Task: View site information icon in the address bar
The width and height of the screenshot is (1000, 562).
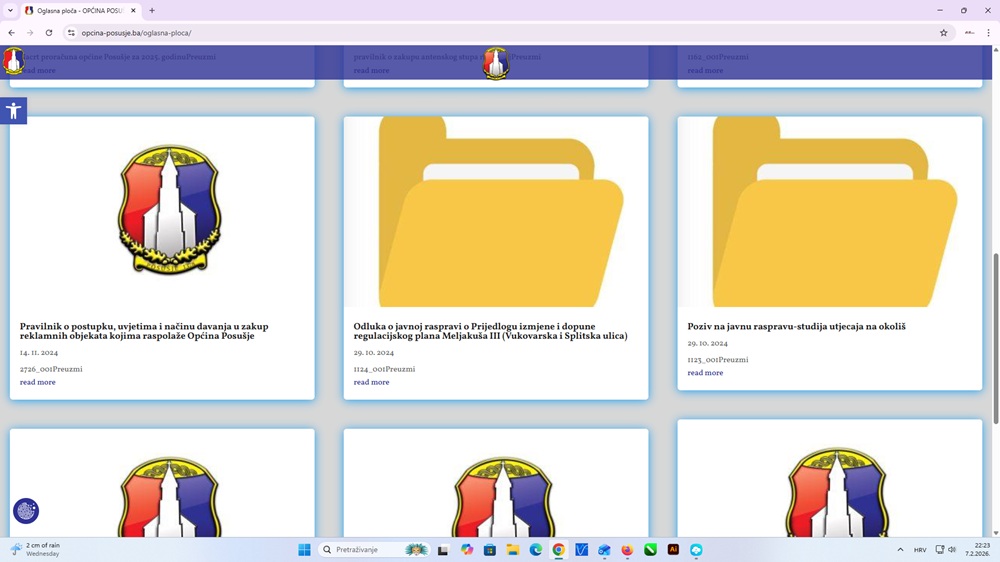Action: 71,33
